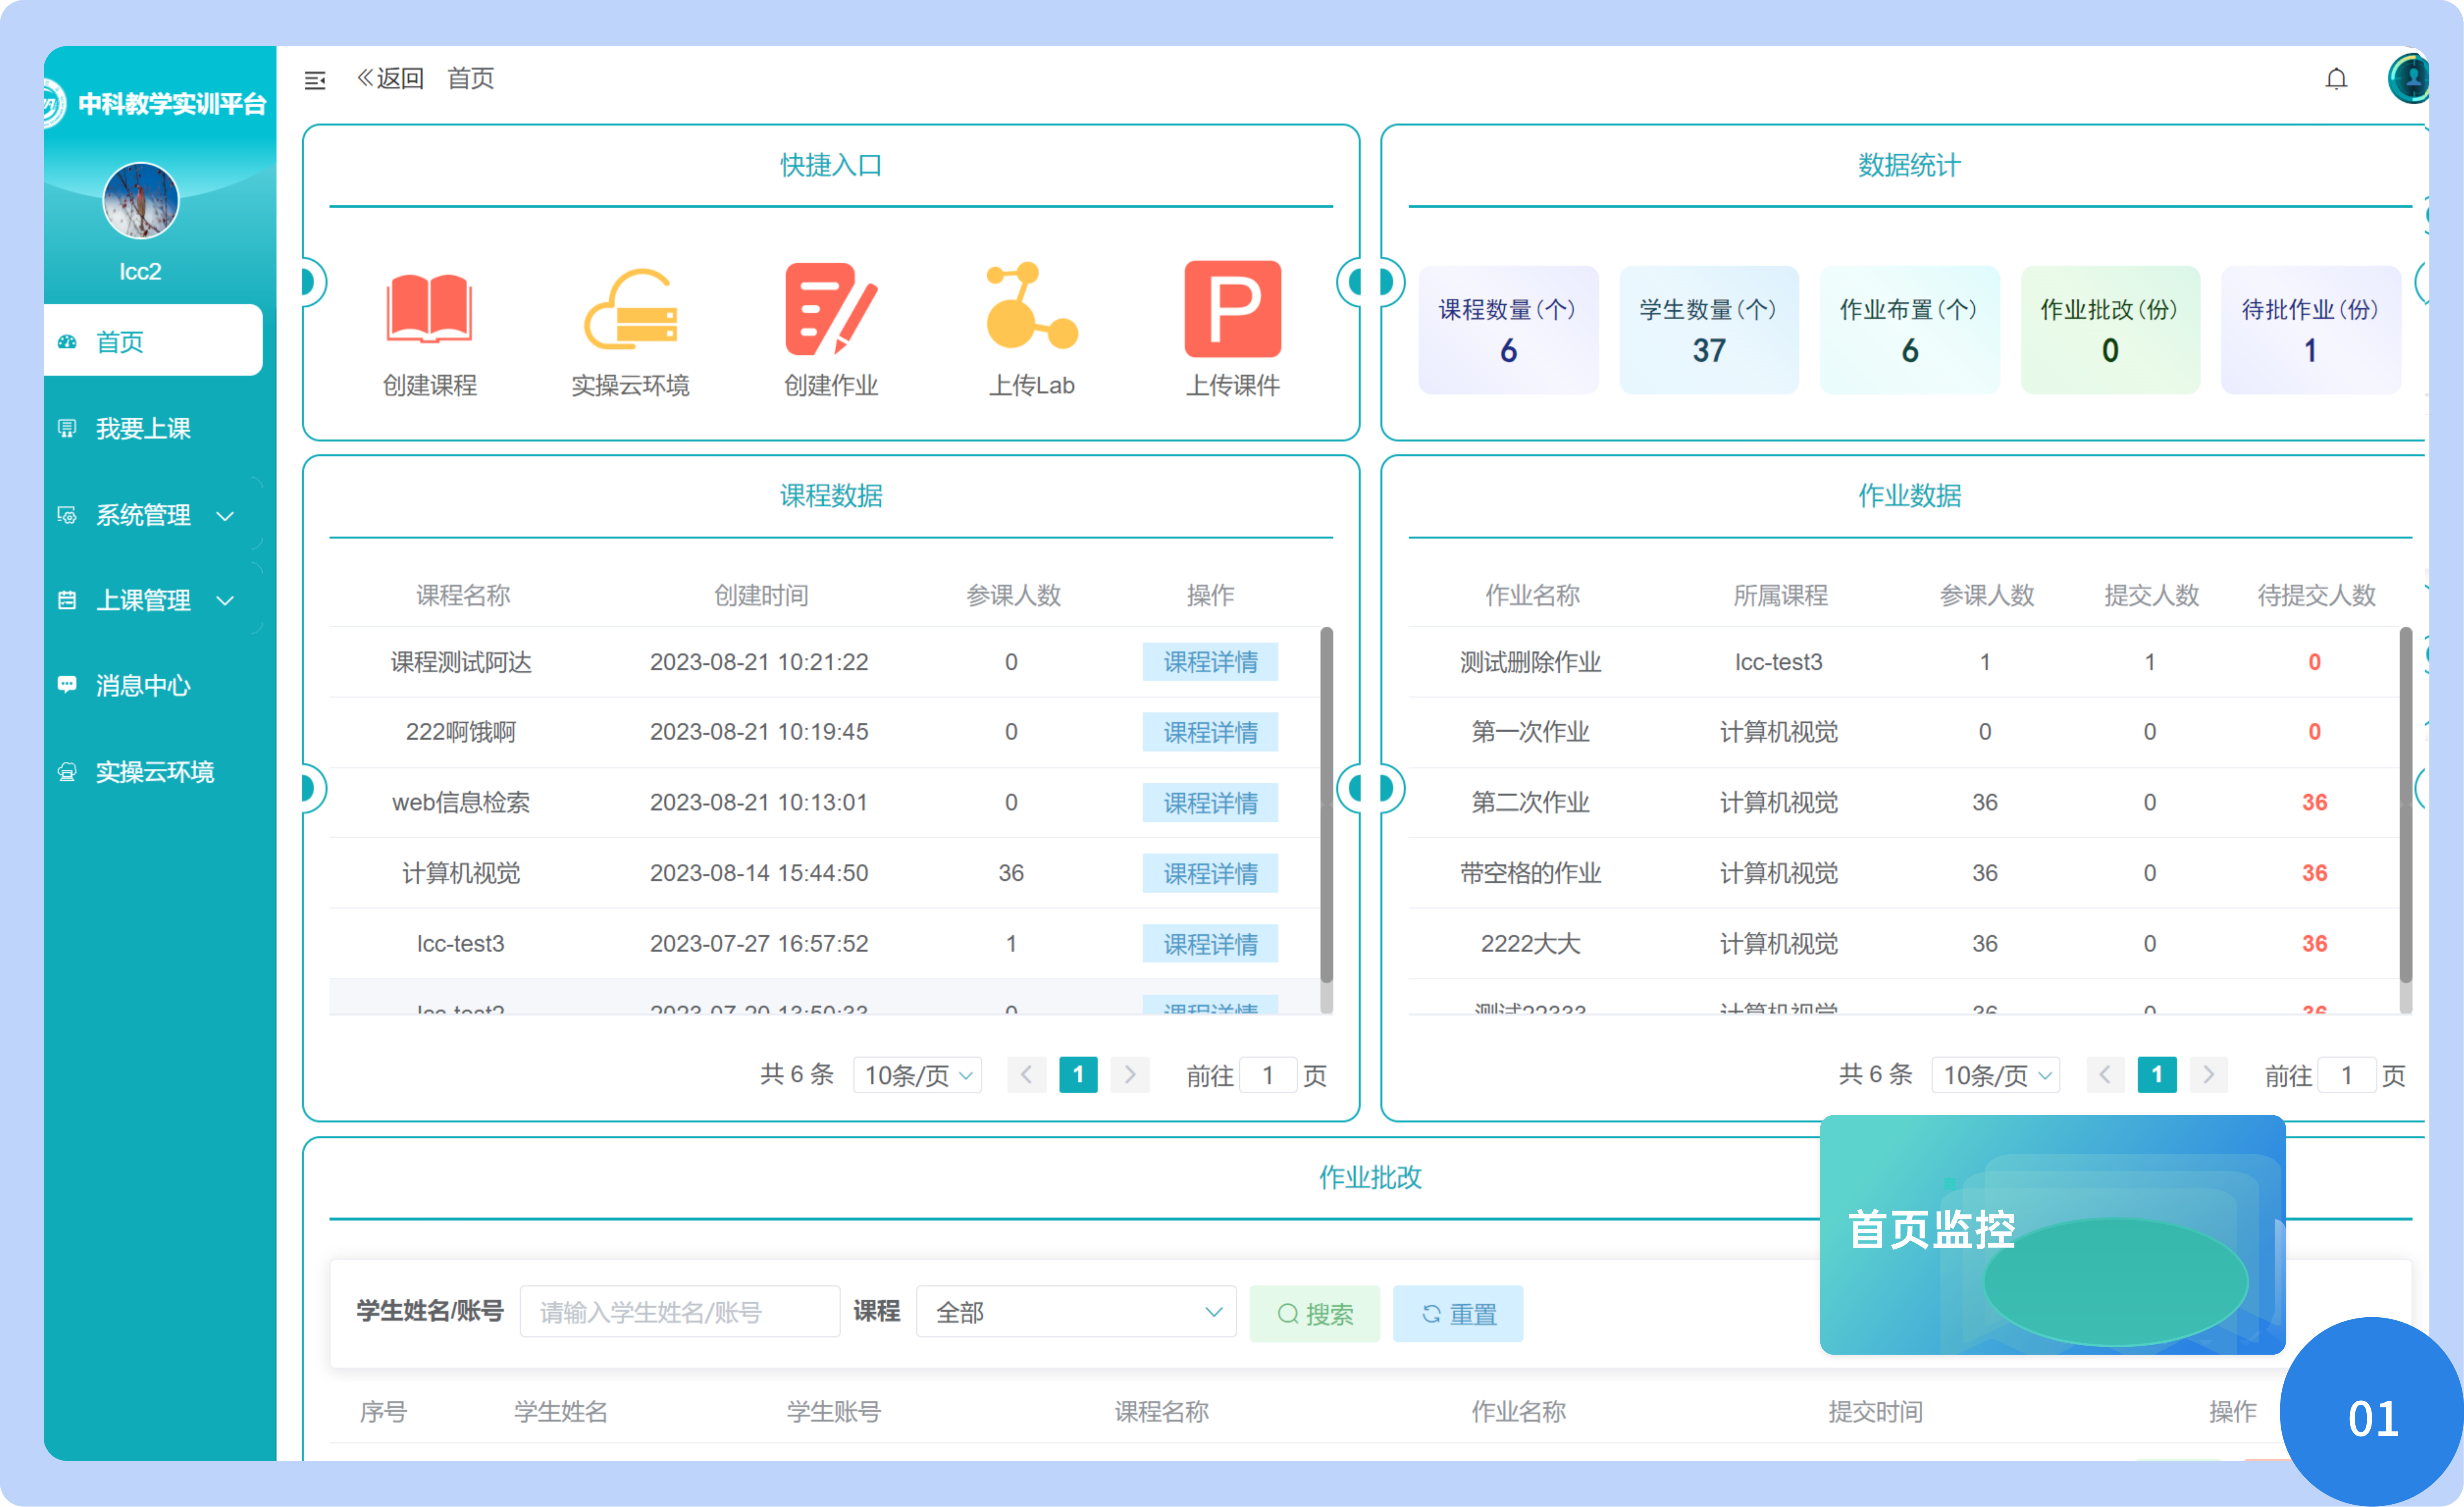Click page jump field in 课程数据

1268,1075
